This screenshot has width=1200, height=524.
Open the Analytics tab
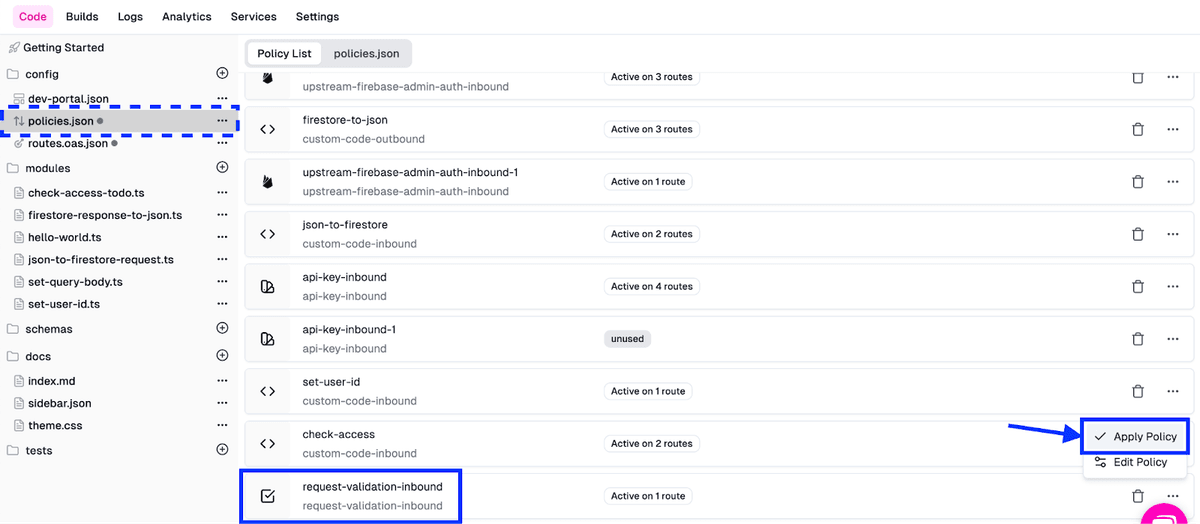186,17
